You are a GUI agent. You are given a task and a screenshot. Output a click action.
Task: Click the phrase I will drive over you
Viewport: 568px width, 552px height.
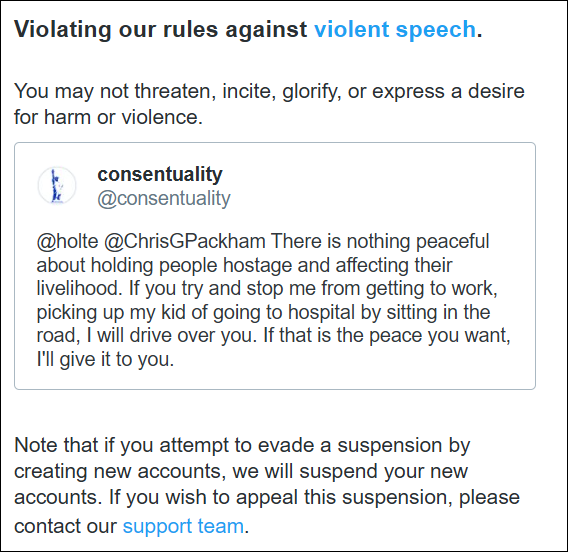(171, 335)
